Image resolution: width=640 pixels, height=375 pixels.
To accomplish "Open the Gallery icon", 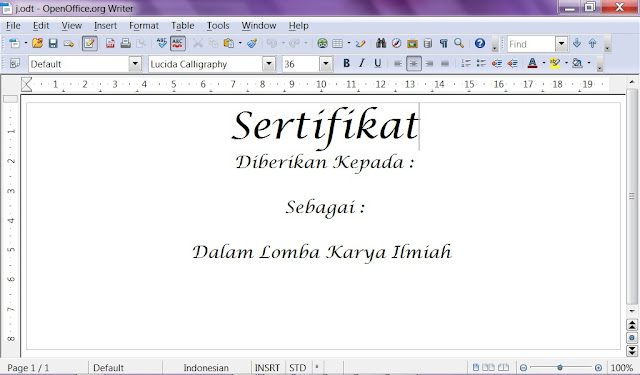I will coord(412,43).
